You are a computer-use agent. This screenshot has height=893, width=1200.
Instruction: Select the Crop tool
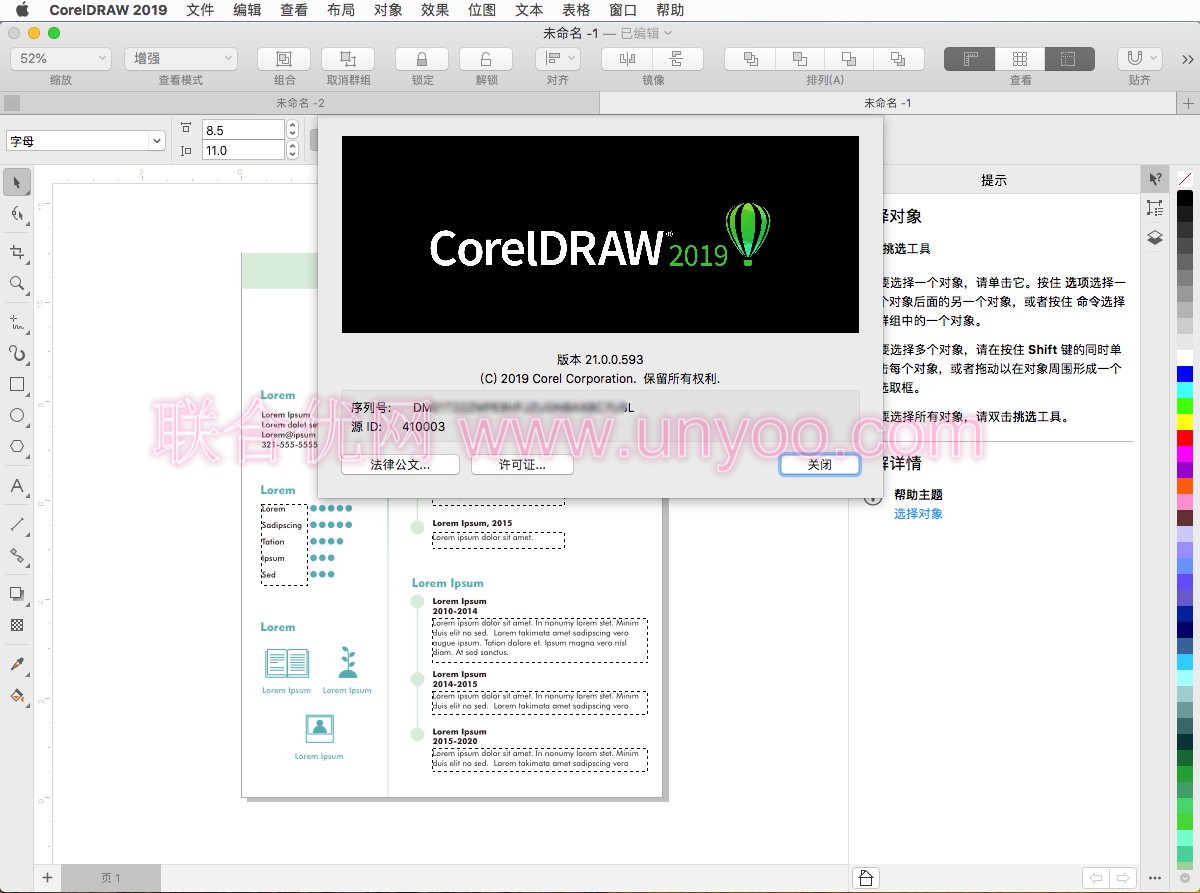(17, 252)
